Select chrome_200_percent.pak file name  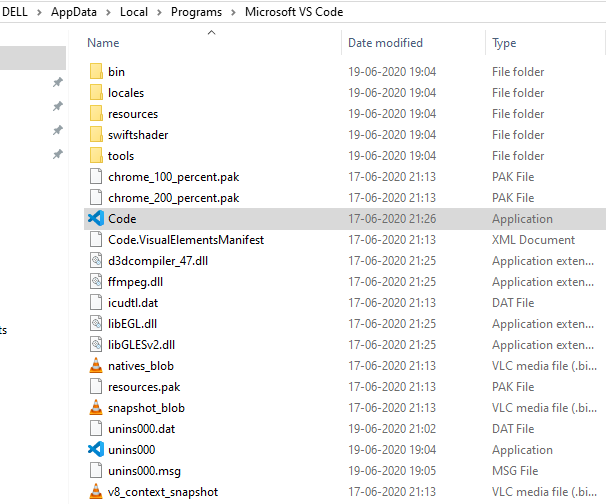(174, 198)
